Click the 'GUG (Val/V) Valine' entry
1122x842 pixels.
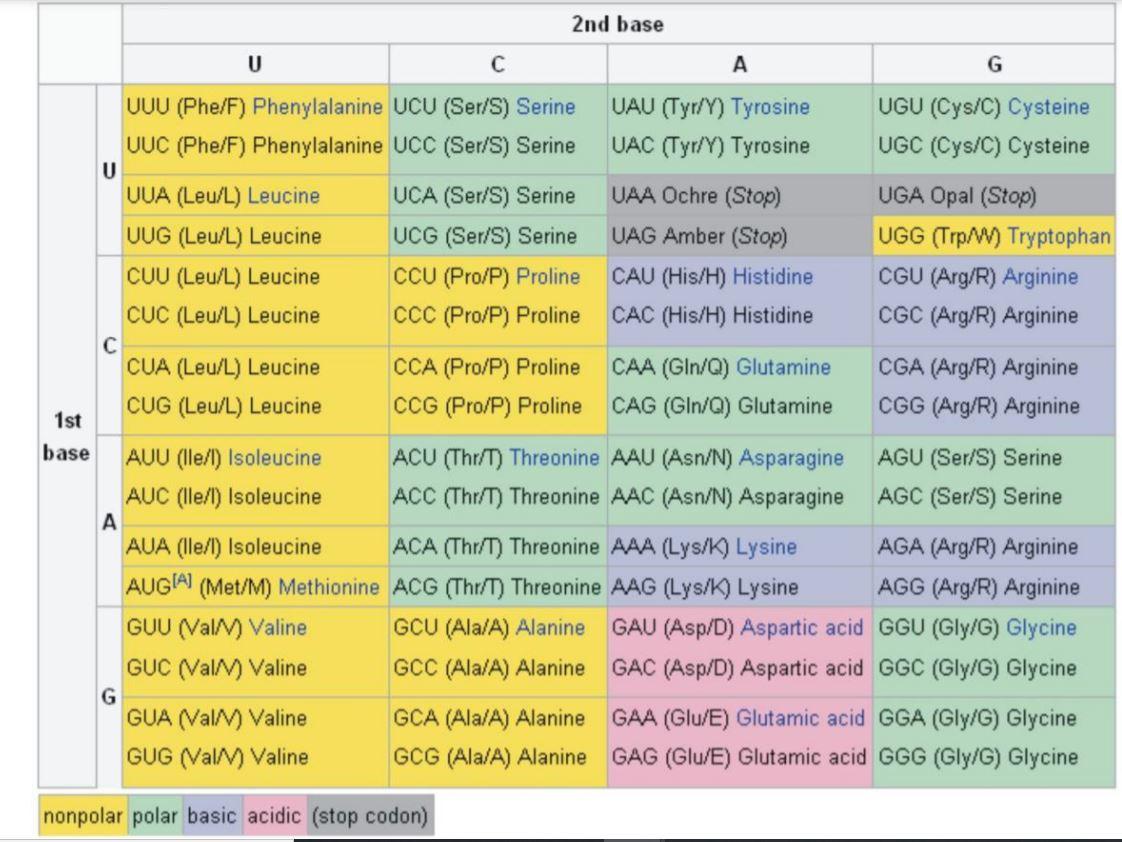[x=218, y=757]
